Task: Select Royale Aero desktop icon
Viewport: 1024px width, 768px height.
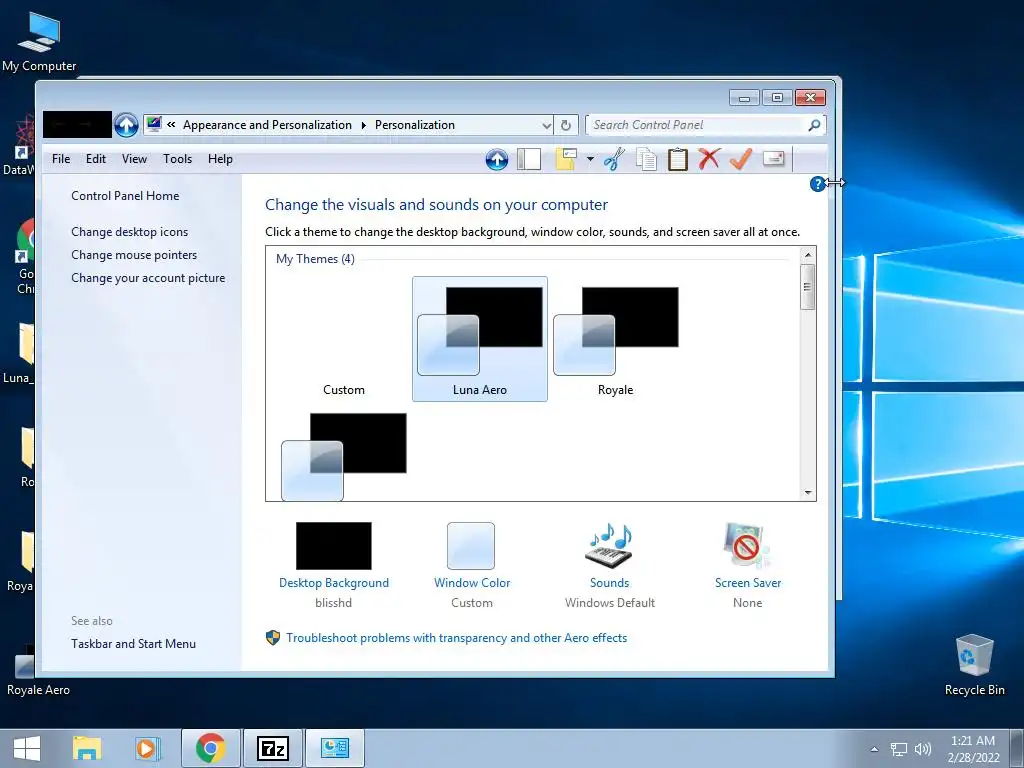Action: point(38,671)
